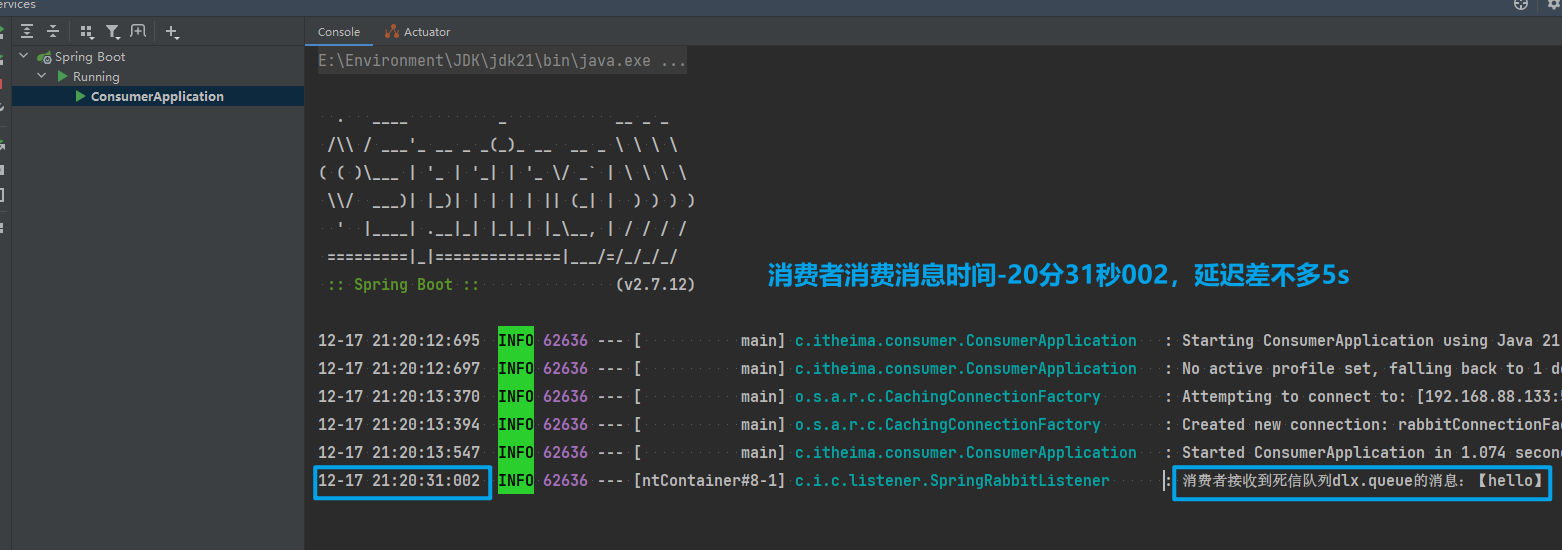Image resolution: width=1562 pixels, height=550 pixels.
Task: Click 'Starting ConsumerApplication using Java 21' message
Action: tap(1372, 341)
